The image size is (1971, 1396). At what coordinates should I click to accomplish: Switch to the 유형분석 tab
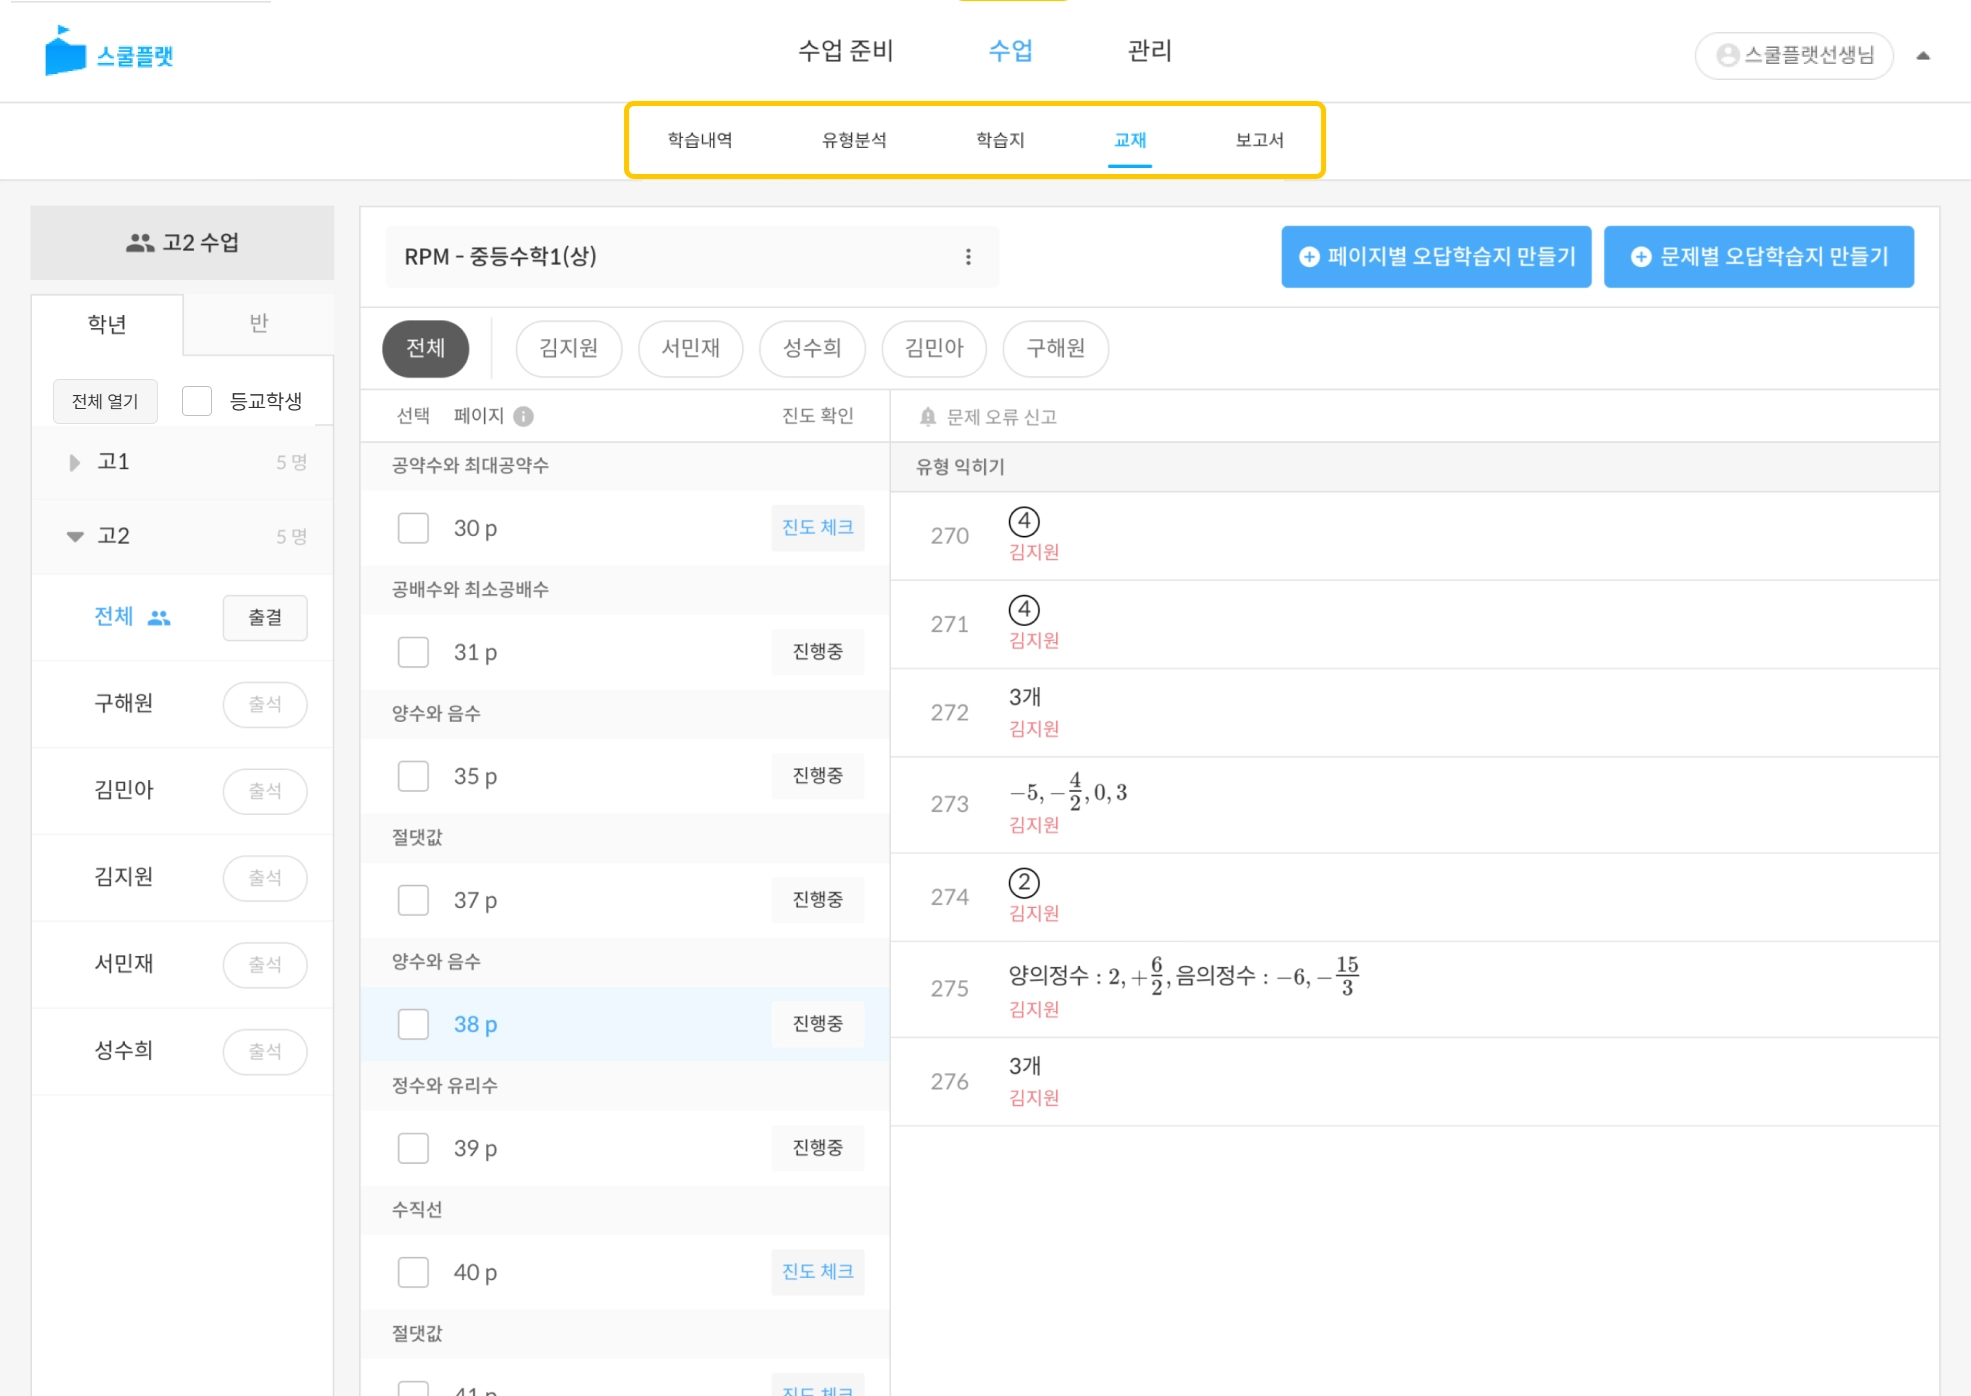tap(853, 140)
